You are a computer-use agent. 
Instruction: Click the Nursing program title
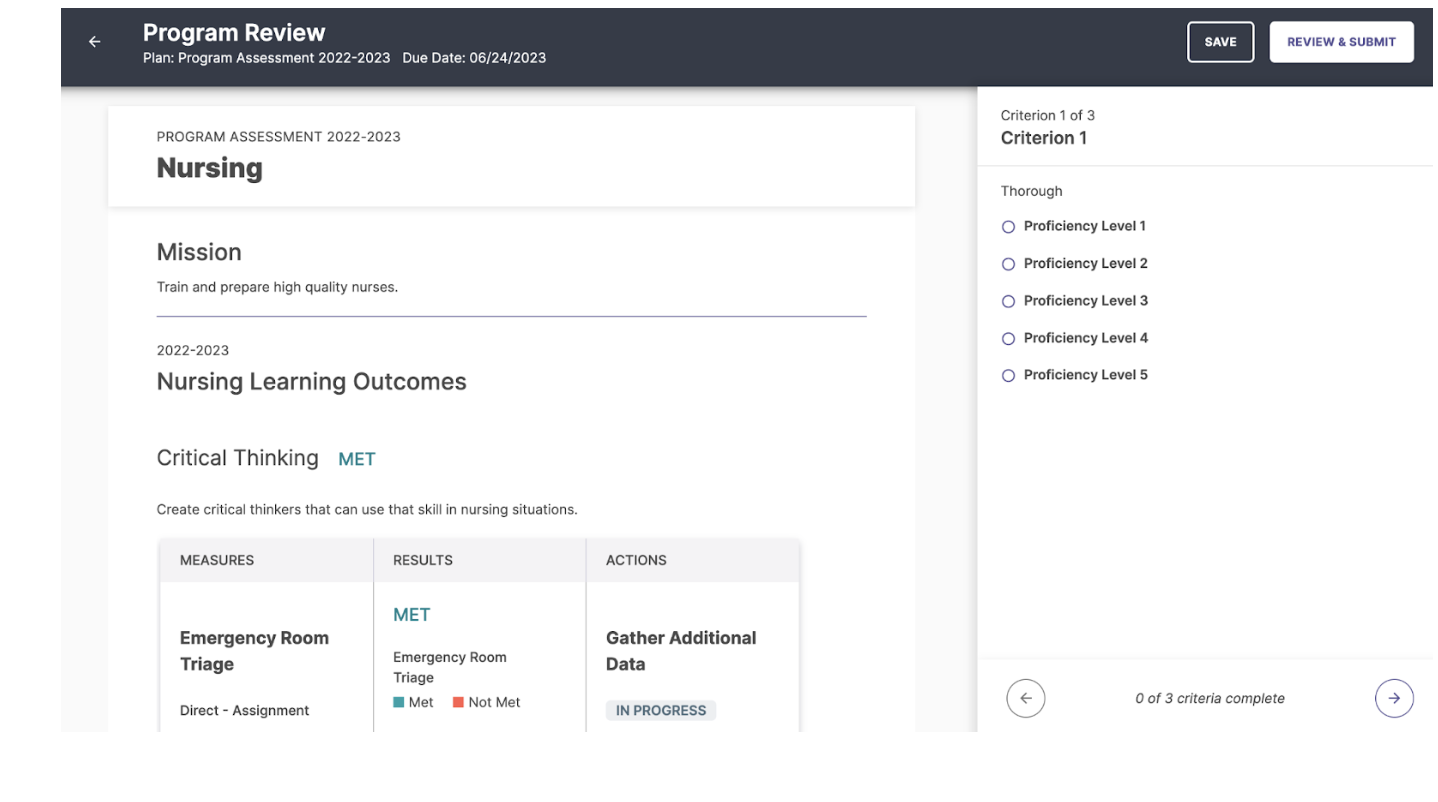pyautogui.click(x=209, y=168)
